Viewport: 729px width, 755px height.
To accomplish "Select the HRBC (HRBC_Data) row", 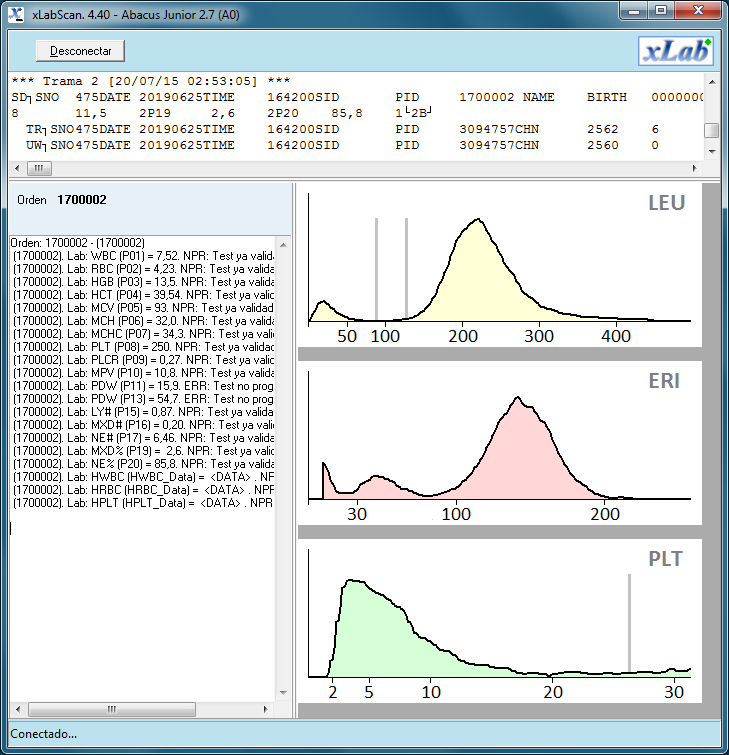I will pos(143,490).
